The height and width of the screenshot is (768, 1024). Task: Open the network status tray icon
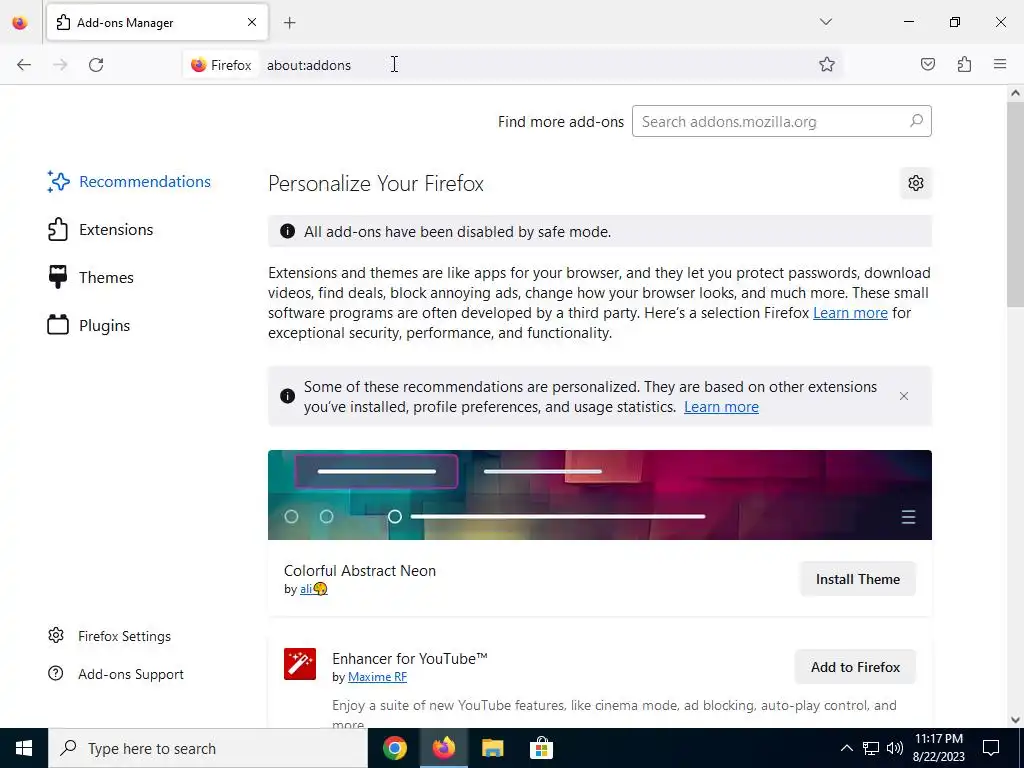[x=871, y=748]
